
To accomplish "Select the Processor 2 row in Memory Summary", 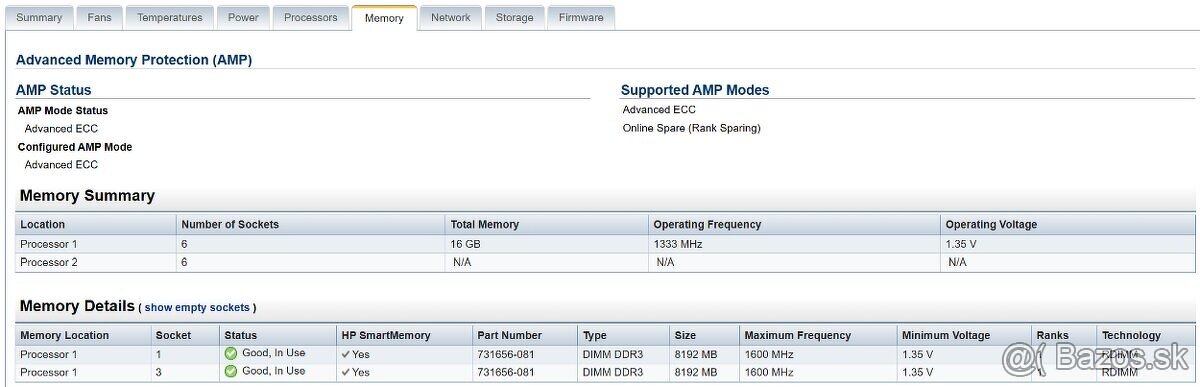I will tap(606, 262).
